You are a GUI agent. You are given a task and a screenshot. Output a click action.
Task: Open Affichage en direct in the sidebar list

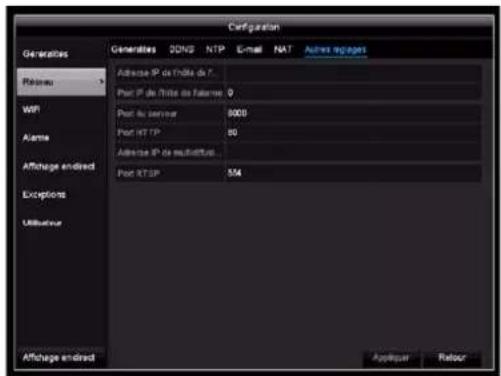[59, 166]
